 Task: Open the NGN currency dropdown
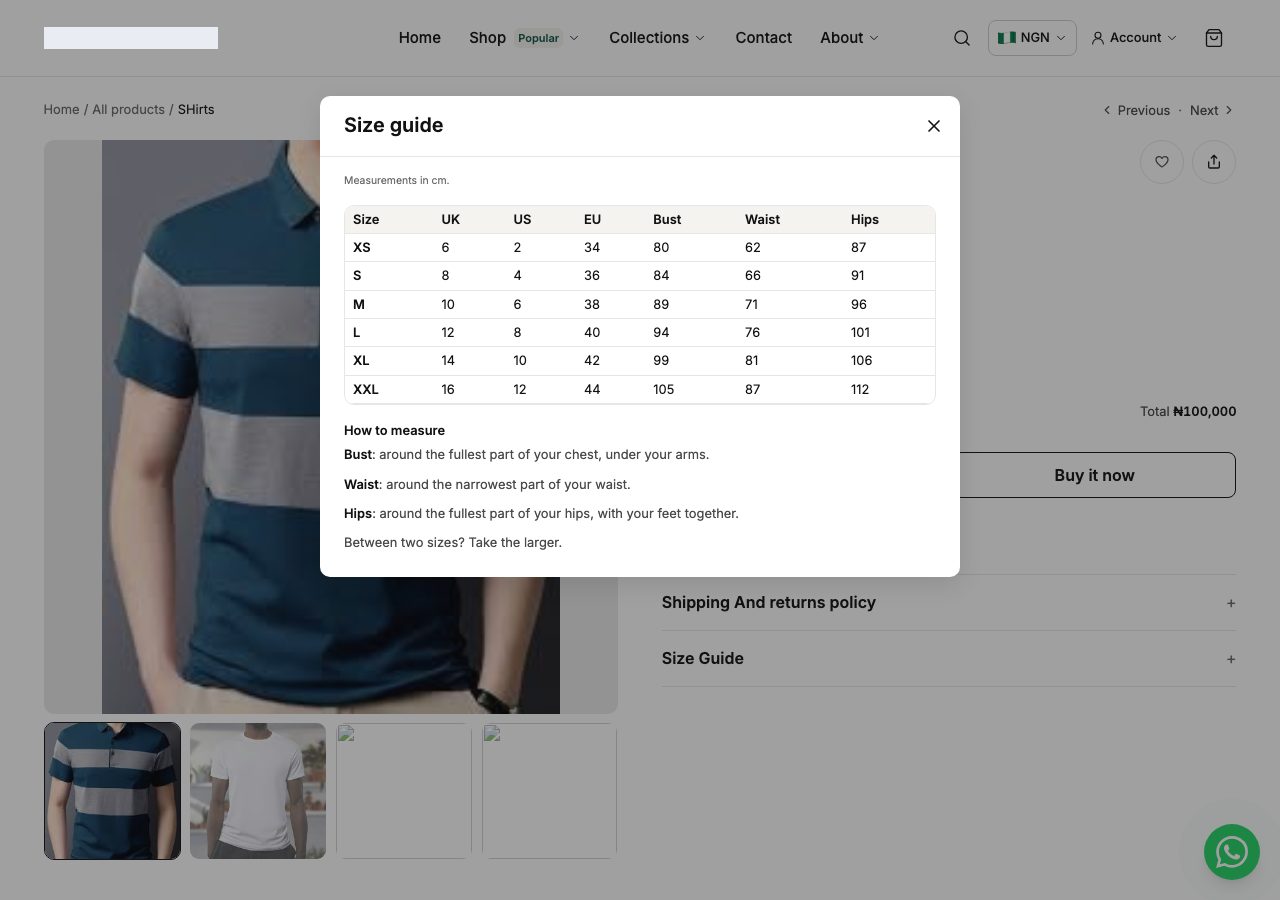(x=1032, y=38)
